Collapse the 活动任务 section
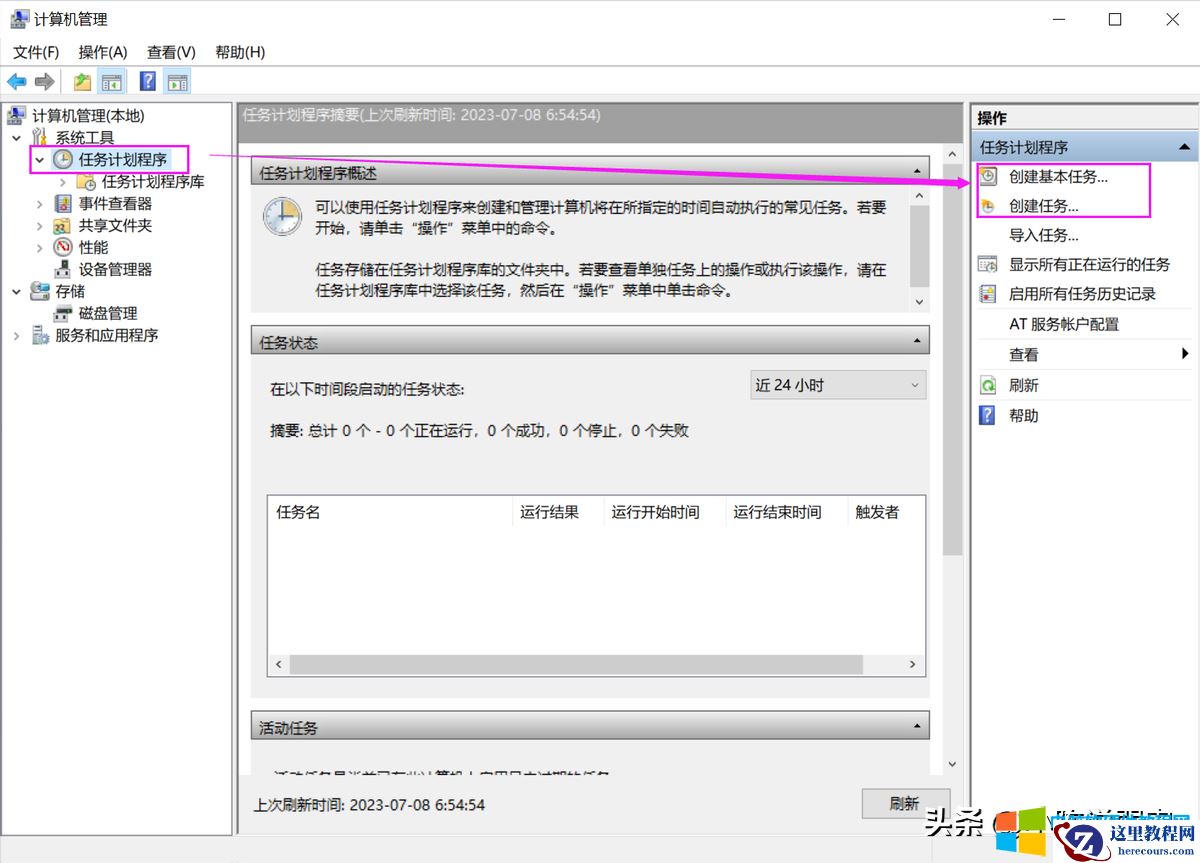 [x=916, y=726]
